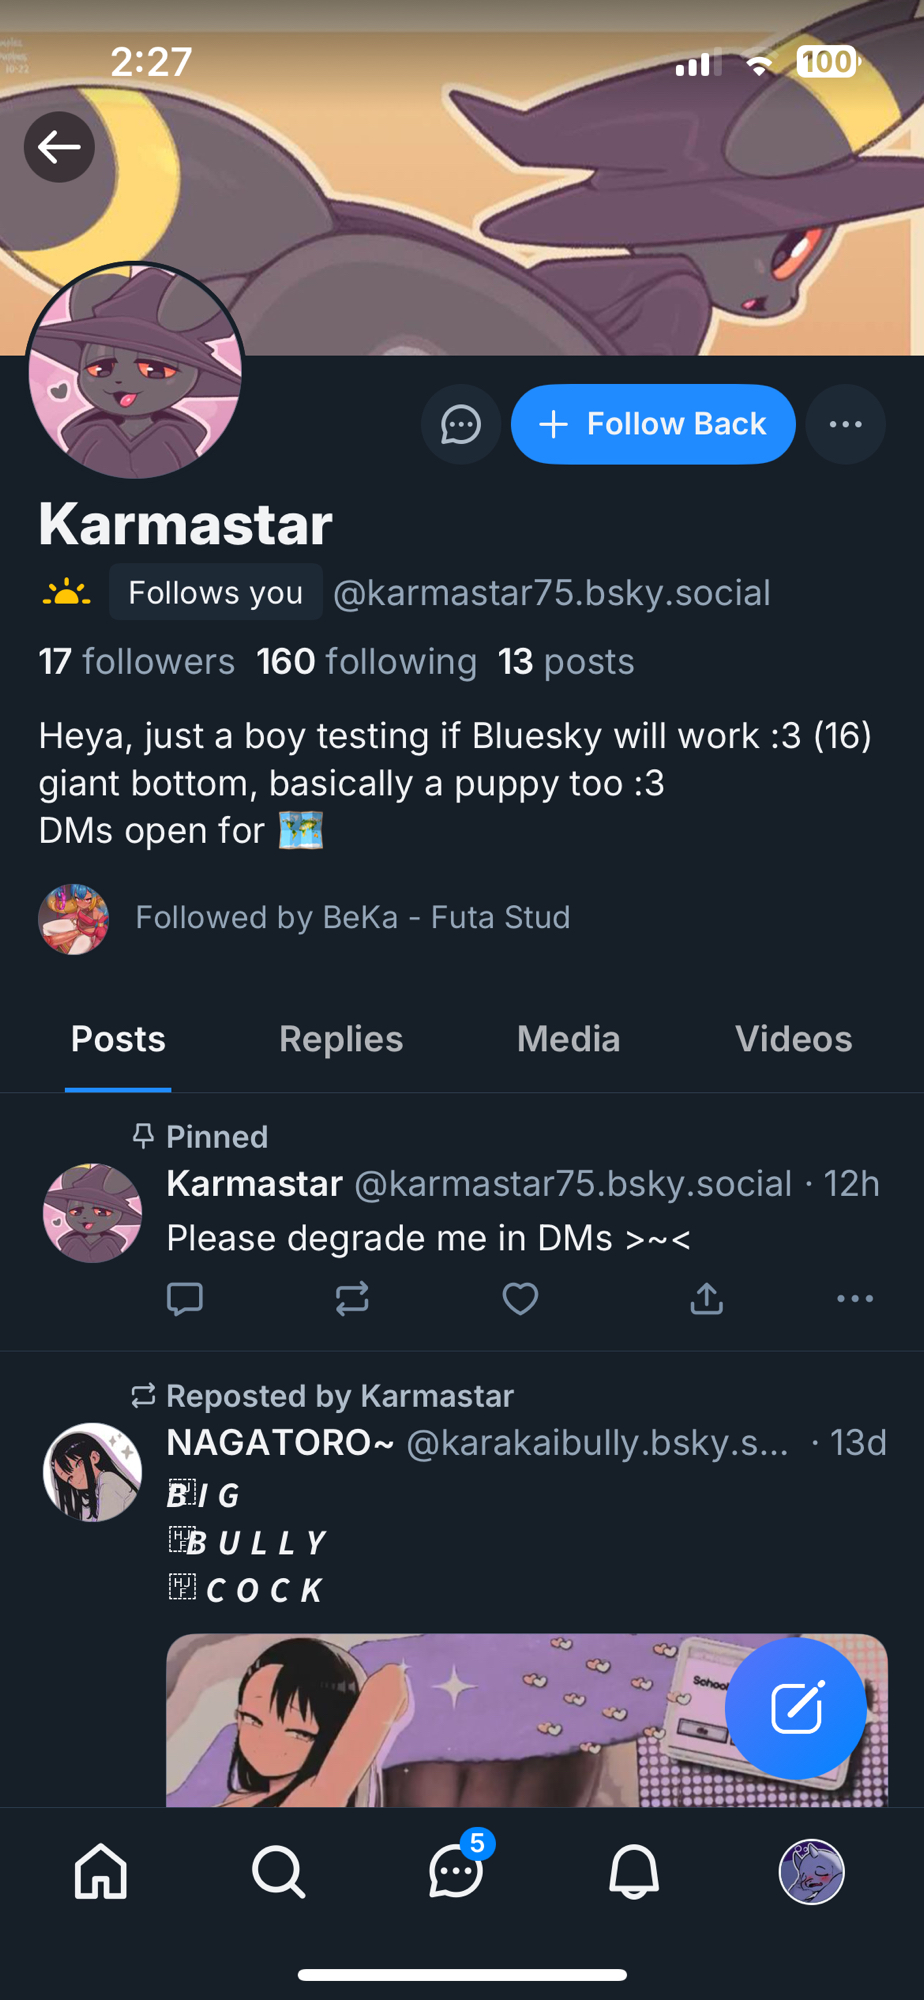Switch to the Media tab
The height and width of the screenshot is (2000, 924).
[568, 1040]
